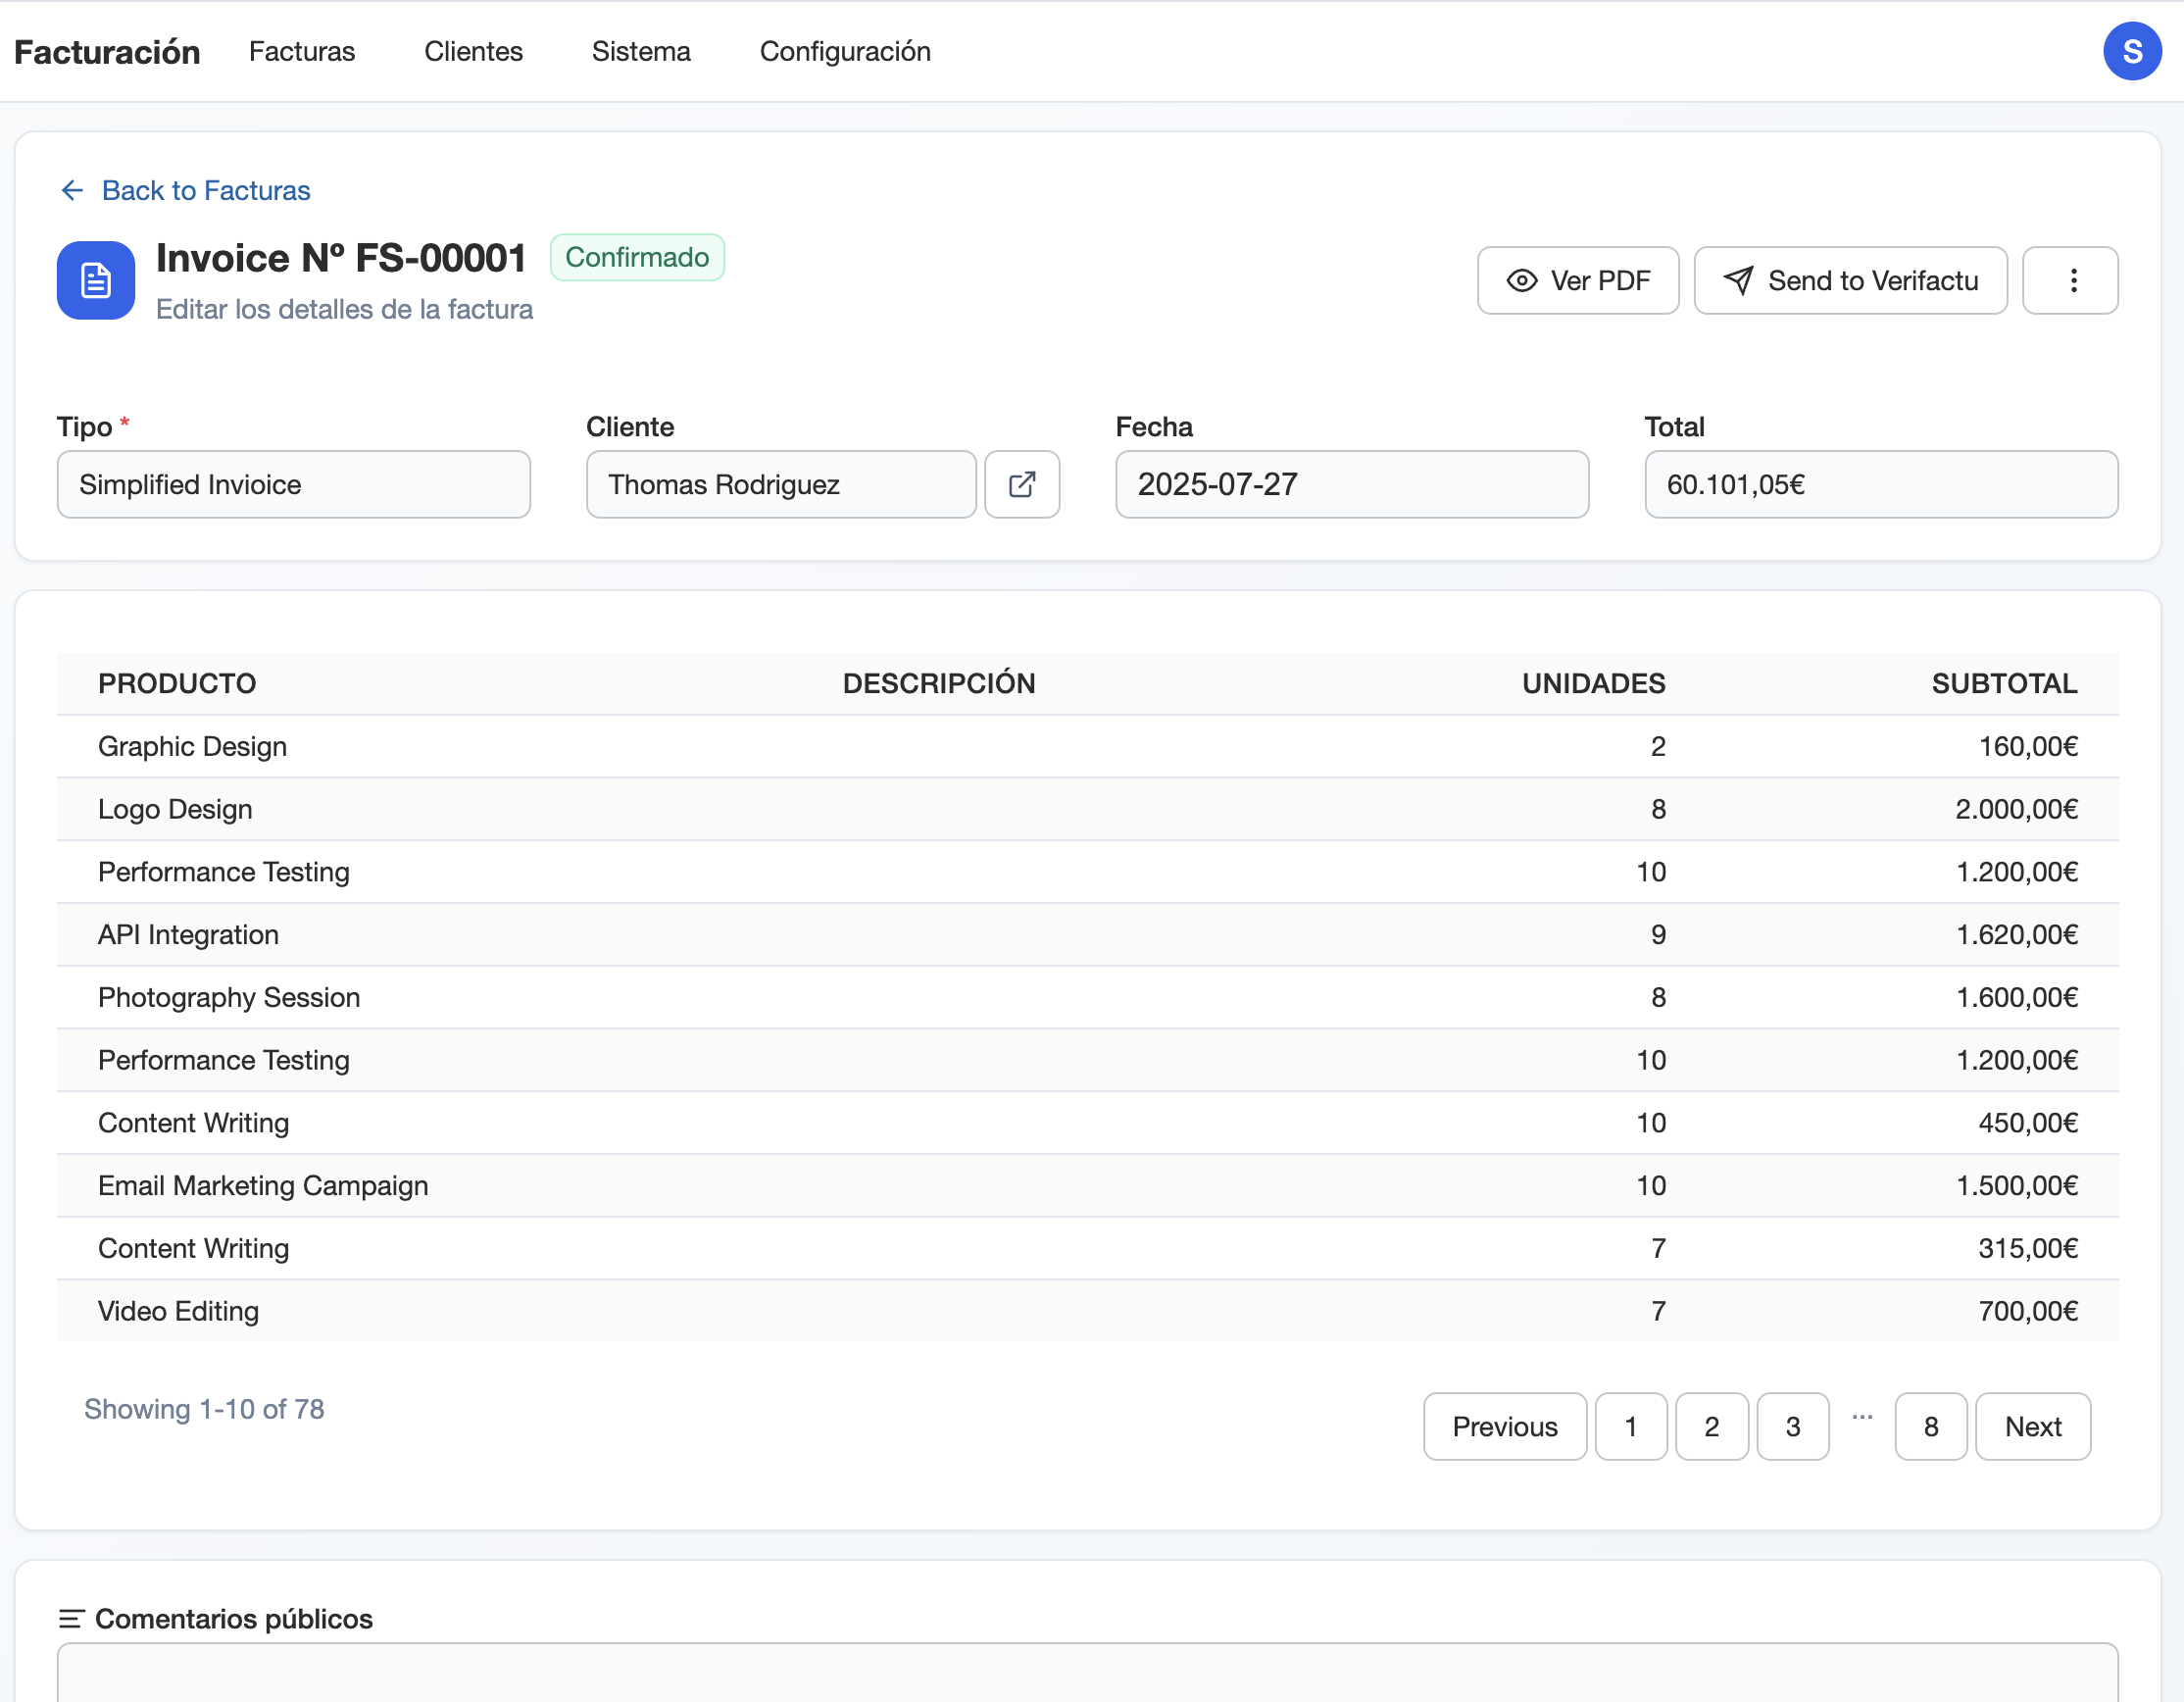
Task: Click the Back to Facturas link
Action: [x=205, y=190]
